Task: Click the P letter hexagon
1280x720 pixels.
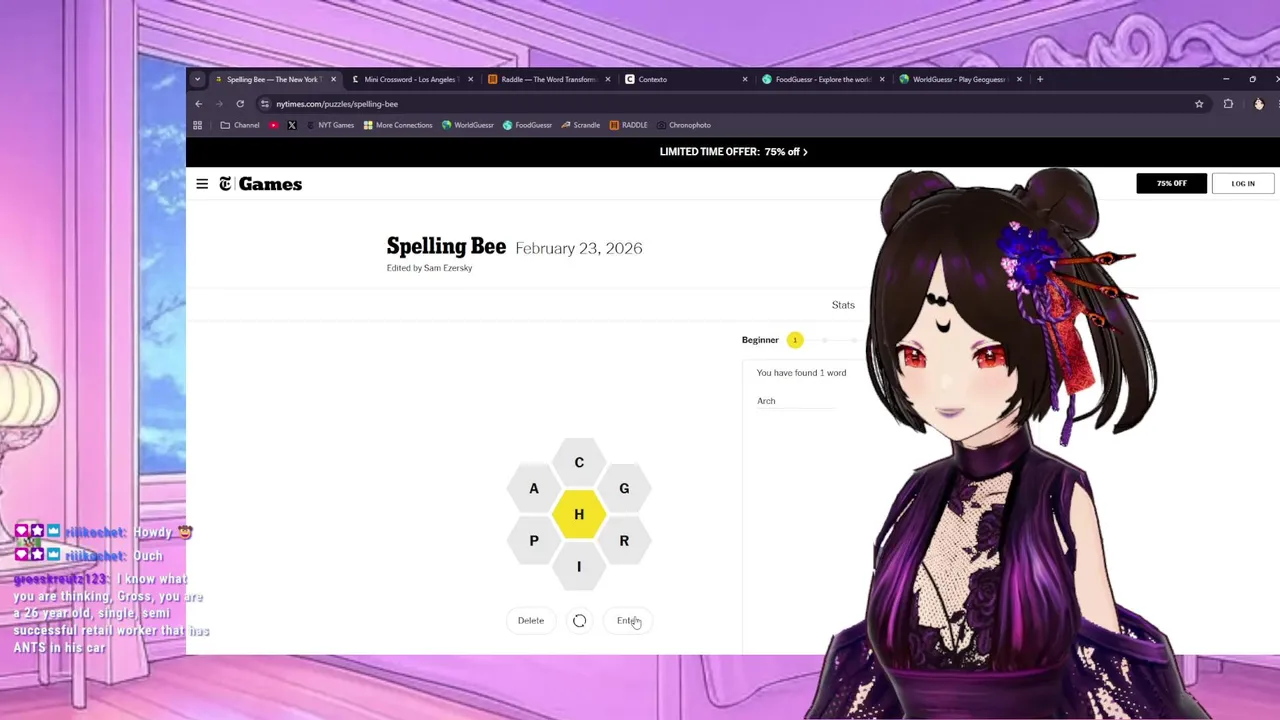Action: pos(534,540)
